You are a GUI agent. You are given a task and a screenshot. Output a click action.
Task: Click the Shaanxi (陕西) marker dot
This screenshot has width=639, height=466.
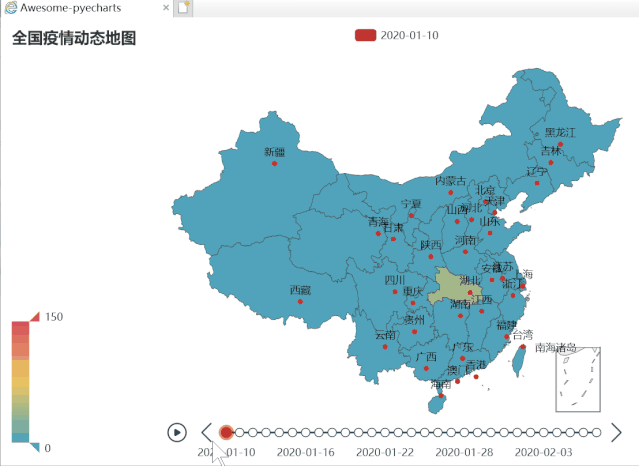click(x=431, y=256)
